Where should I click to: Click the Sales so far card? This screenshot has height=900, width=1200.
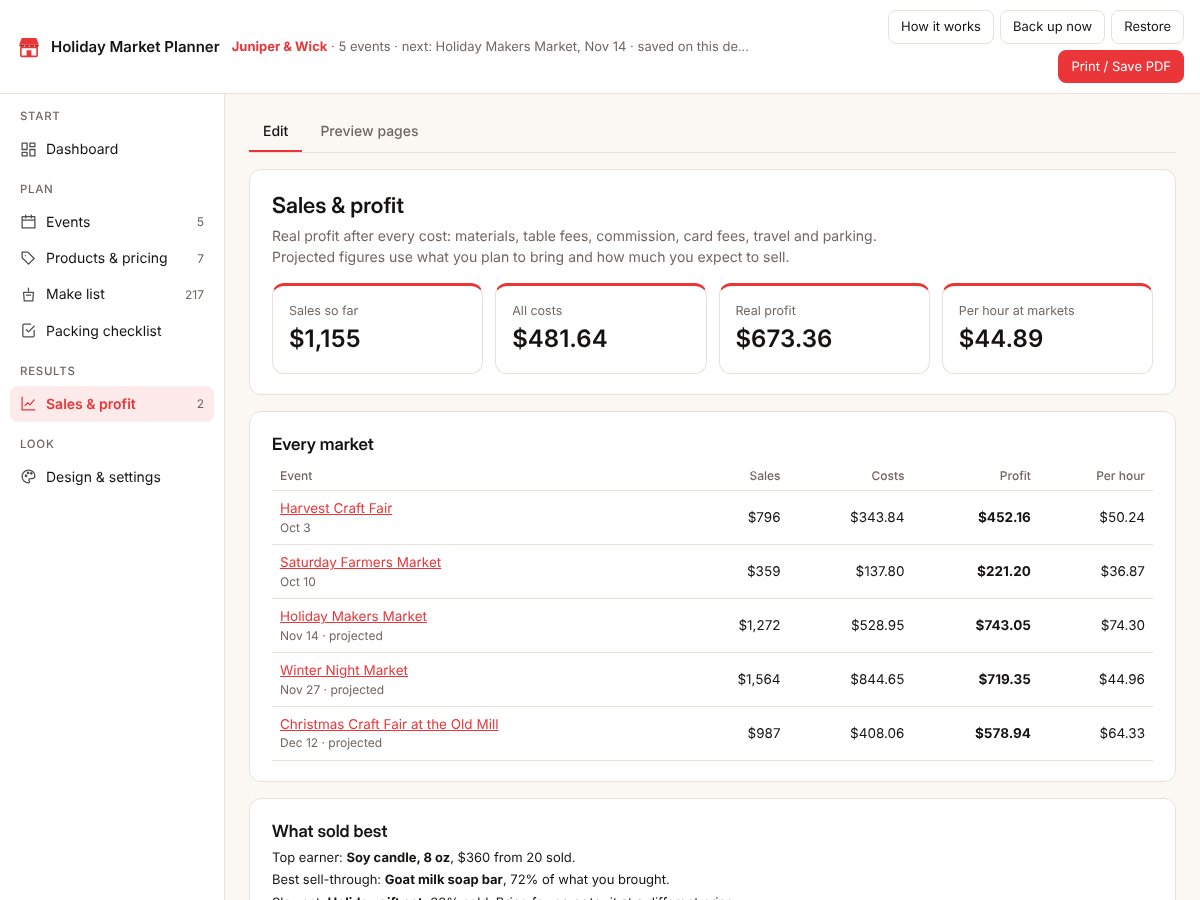click(x=377, y=328)
